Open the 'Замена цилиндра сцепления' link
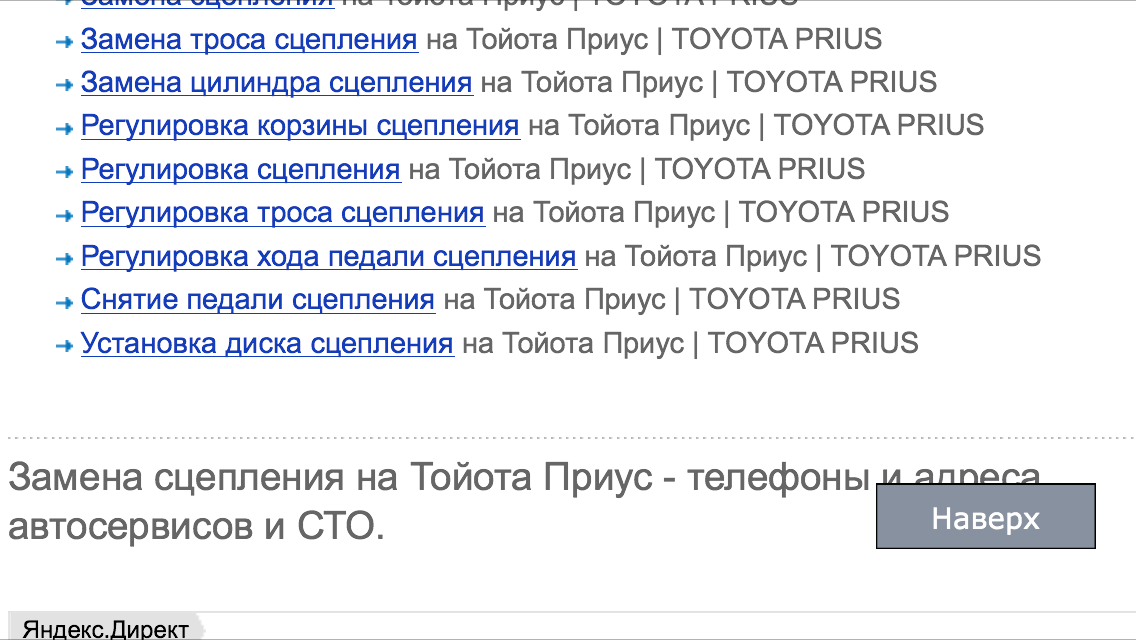The height and width of the screenshot is (640, 1136). [x=276, y=83]
